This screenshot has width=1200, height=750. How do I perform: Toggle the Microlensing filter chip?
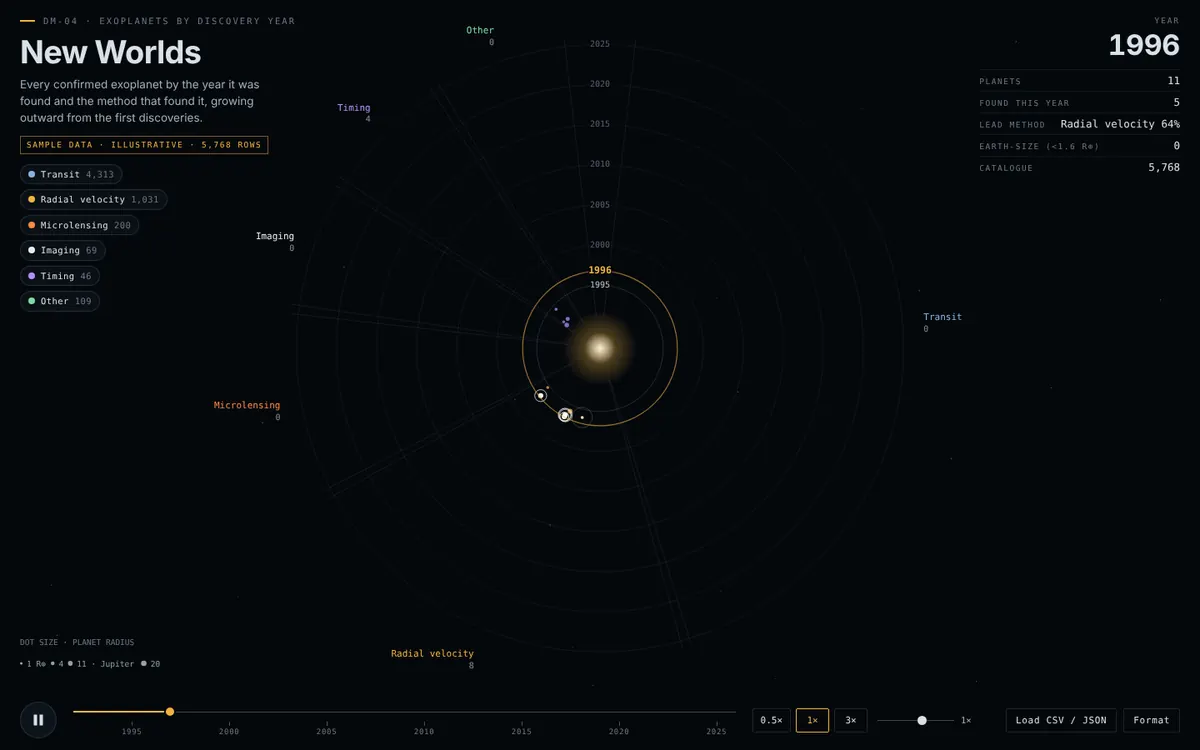point(79,225)
